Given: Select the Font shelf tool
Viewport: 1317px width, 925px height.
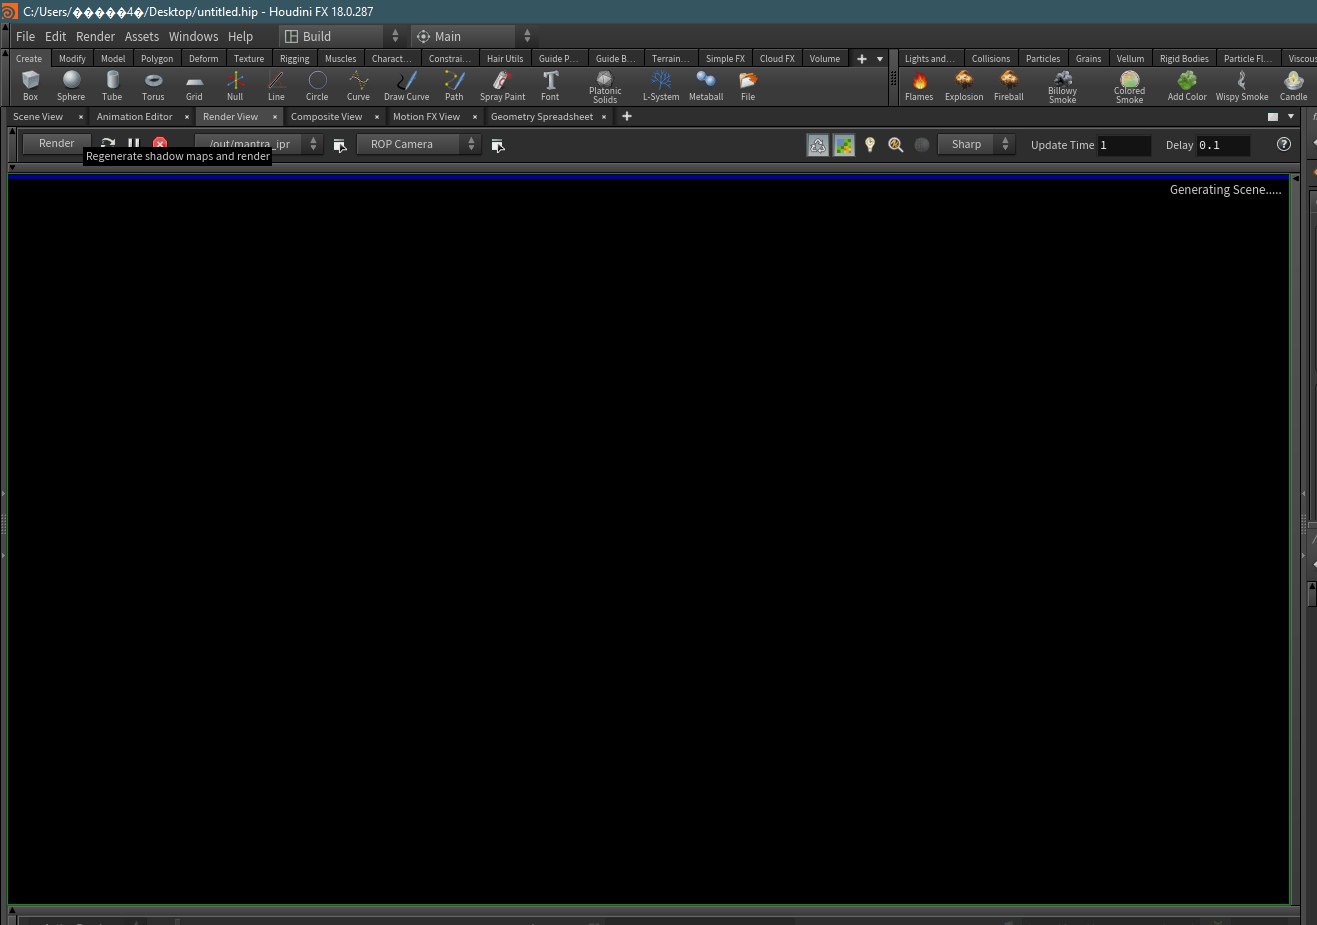Looking at the screenshot, I should tap(550, 85).
